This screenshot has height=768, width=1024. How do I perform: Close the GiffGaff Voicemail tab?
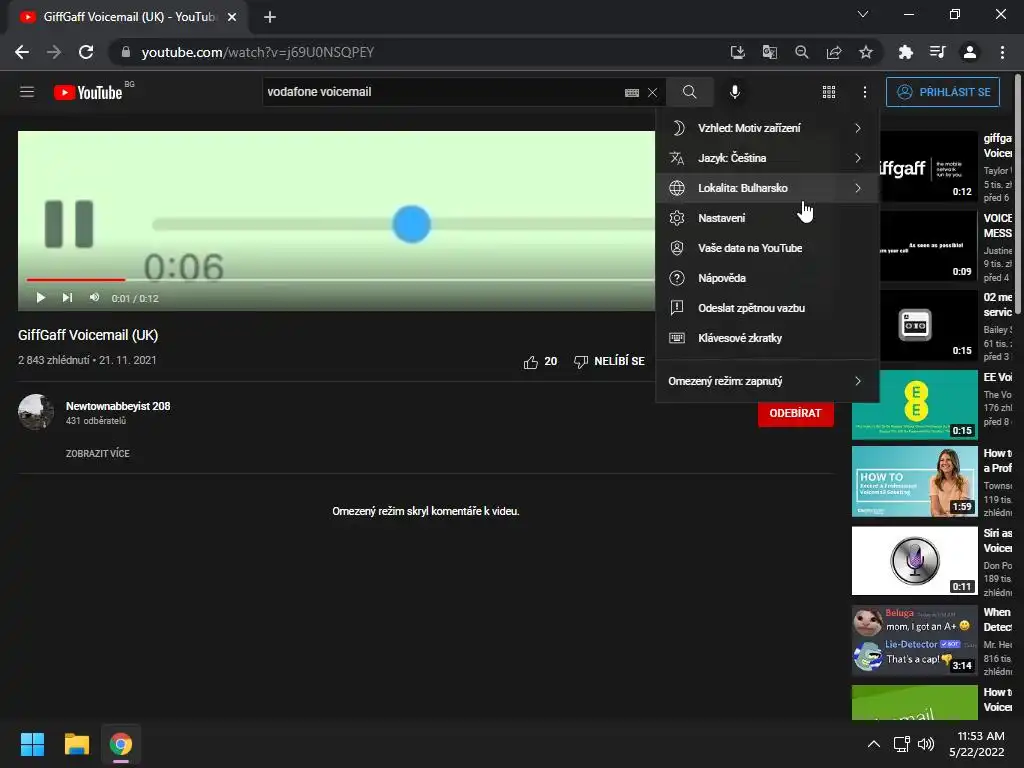[232, 17]
